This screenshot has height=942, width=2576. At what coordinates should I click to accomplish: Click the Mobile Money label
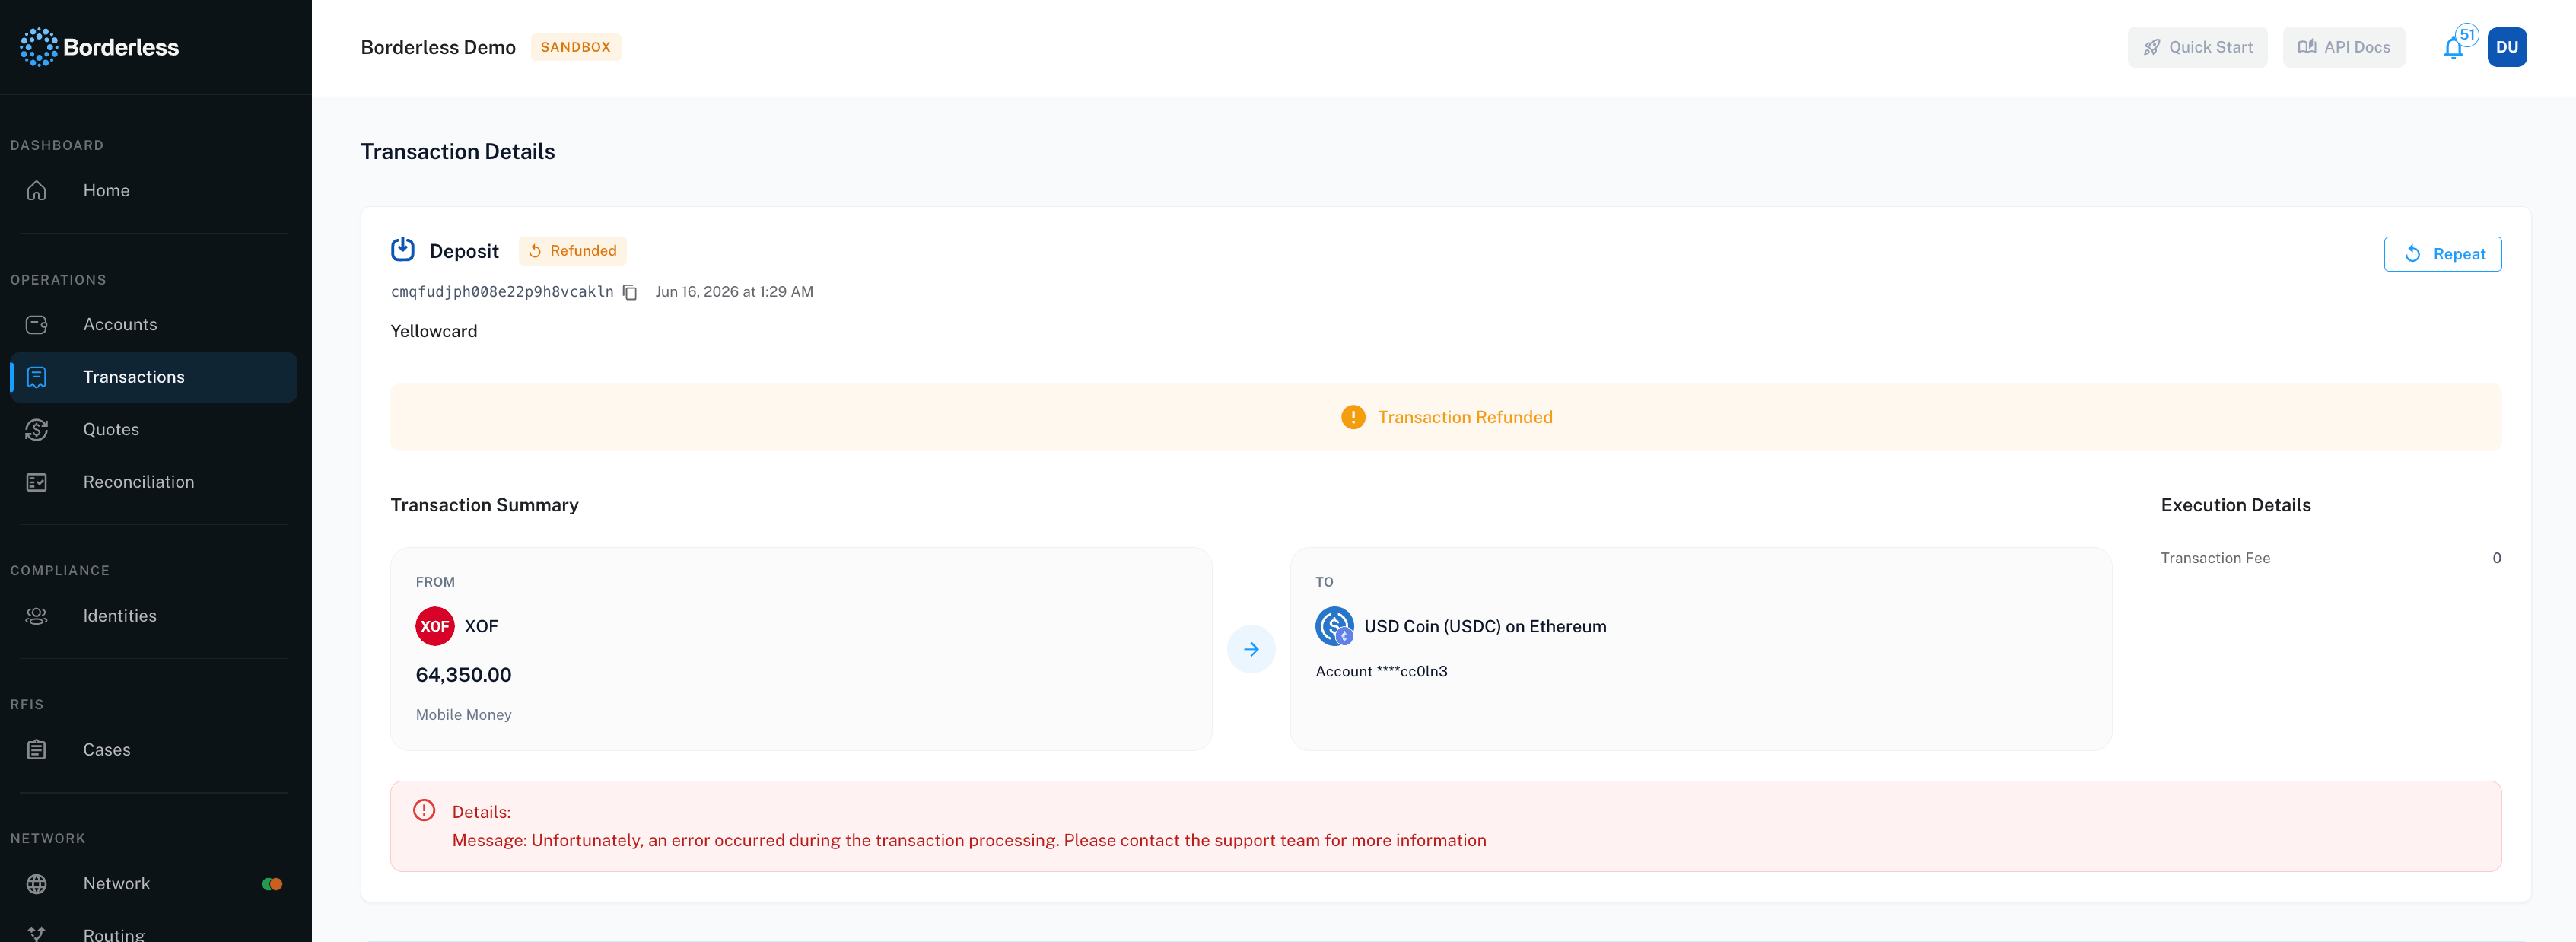[x=464, y=715]
